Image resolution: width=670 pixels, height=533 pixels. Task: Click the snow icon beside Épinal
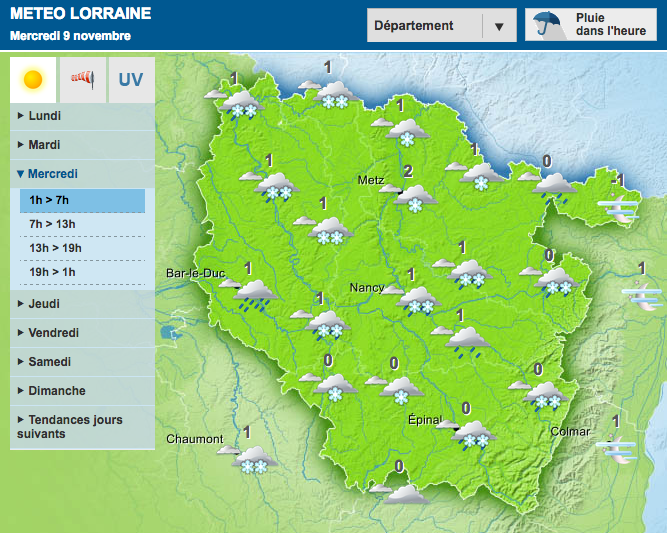pos(473,434)
